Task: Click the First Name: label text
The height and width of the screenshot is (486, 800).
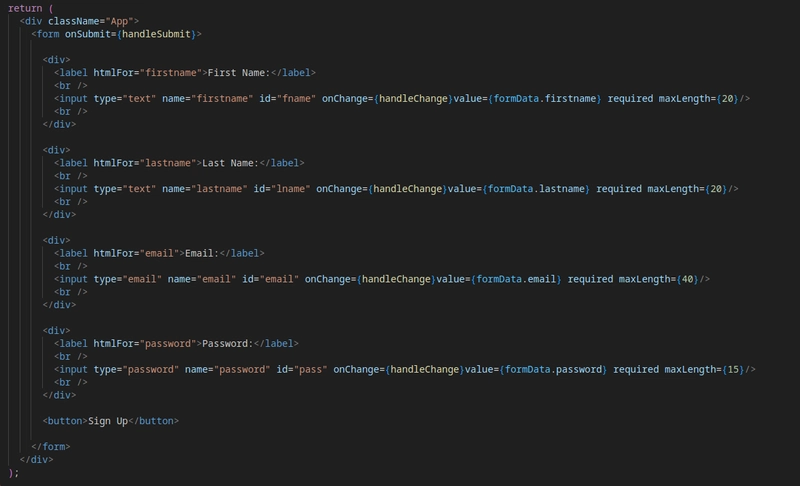Action: click(239, 73)
